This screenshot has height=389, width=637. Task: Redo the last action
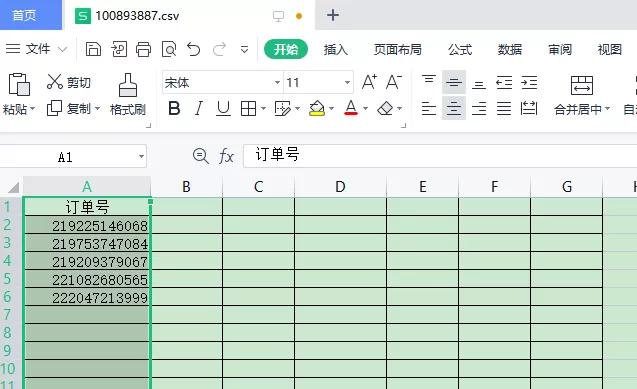point(219,49)
